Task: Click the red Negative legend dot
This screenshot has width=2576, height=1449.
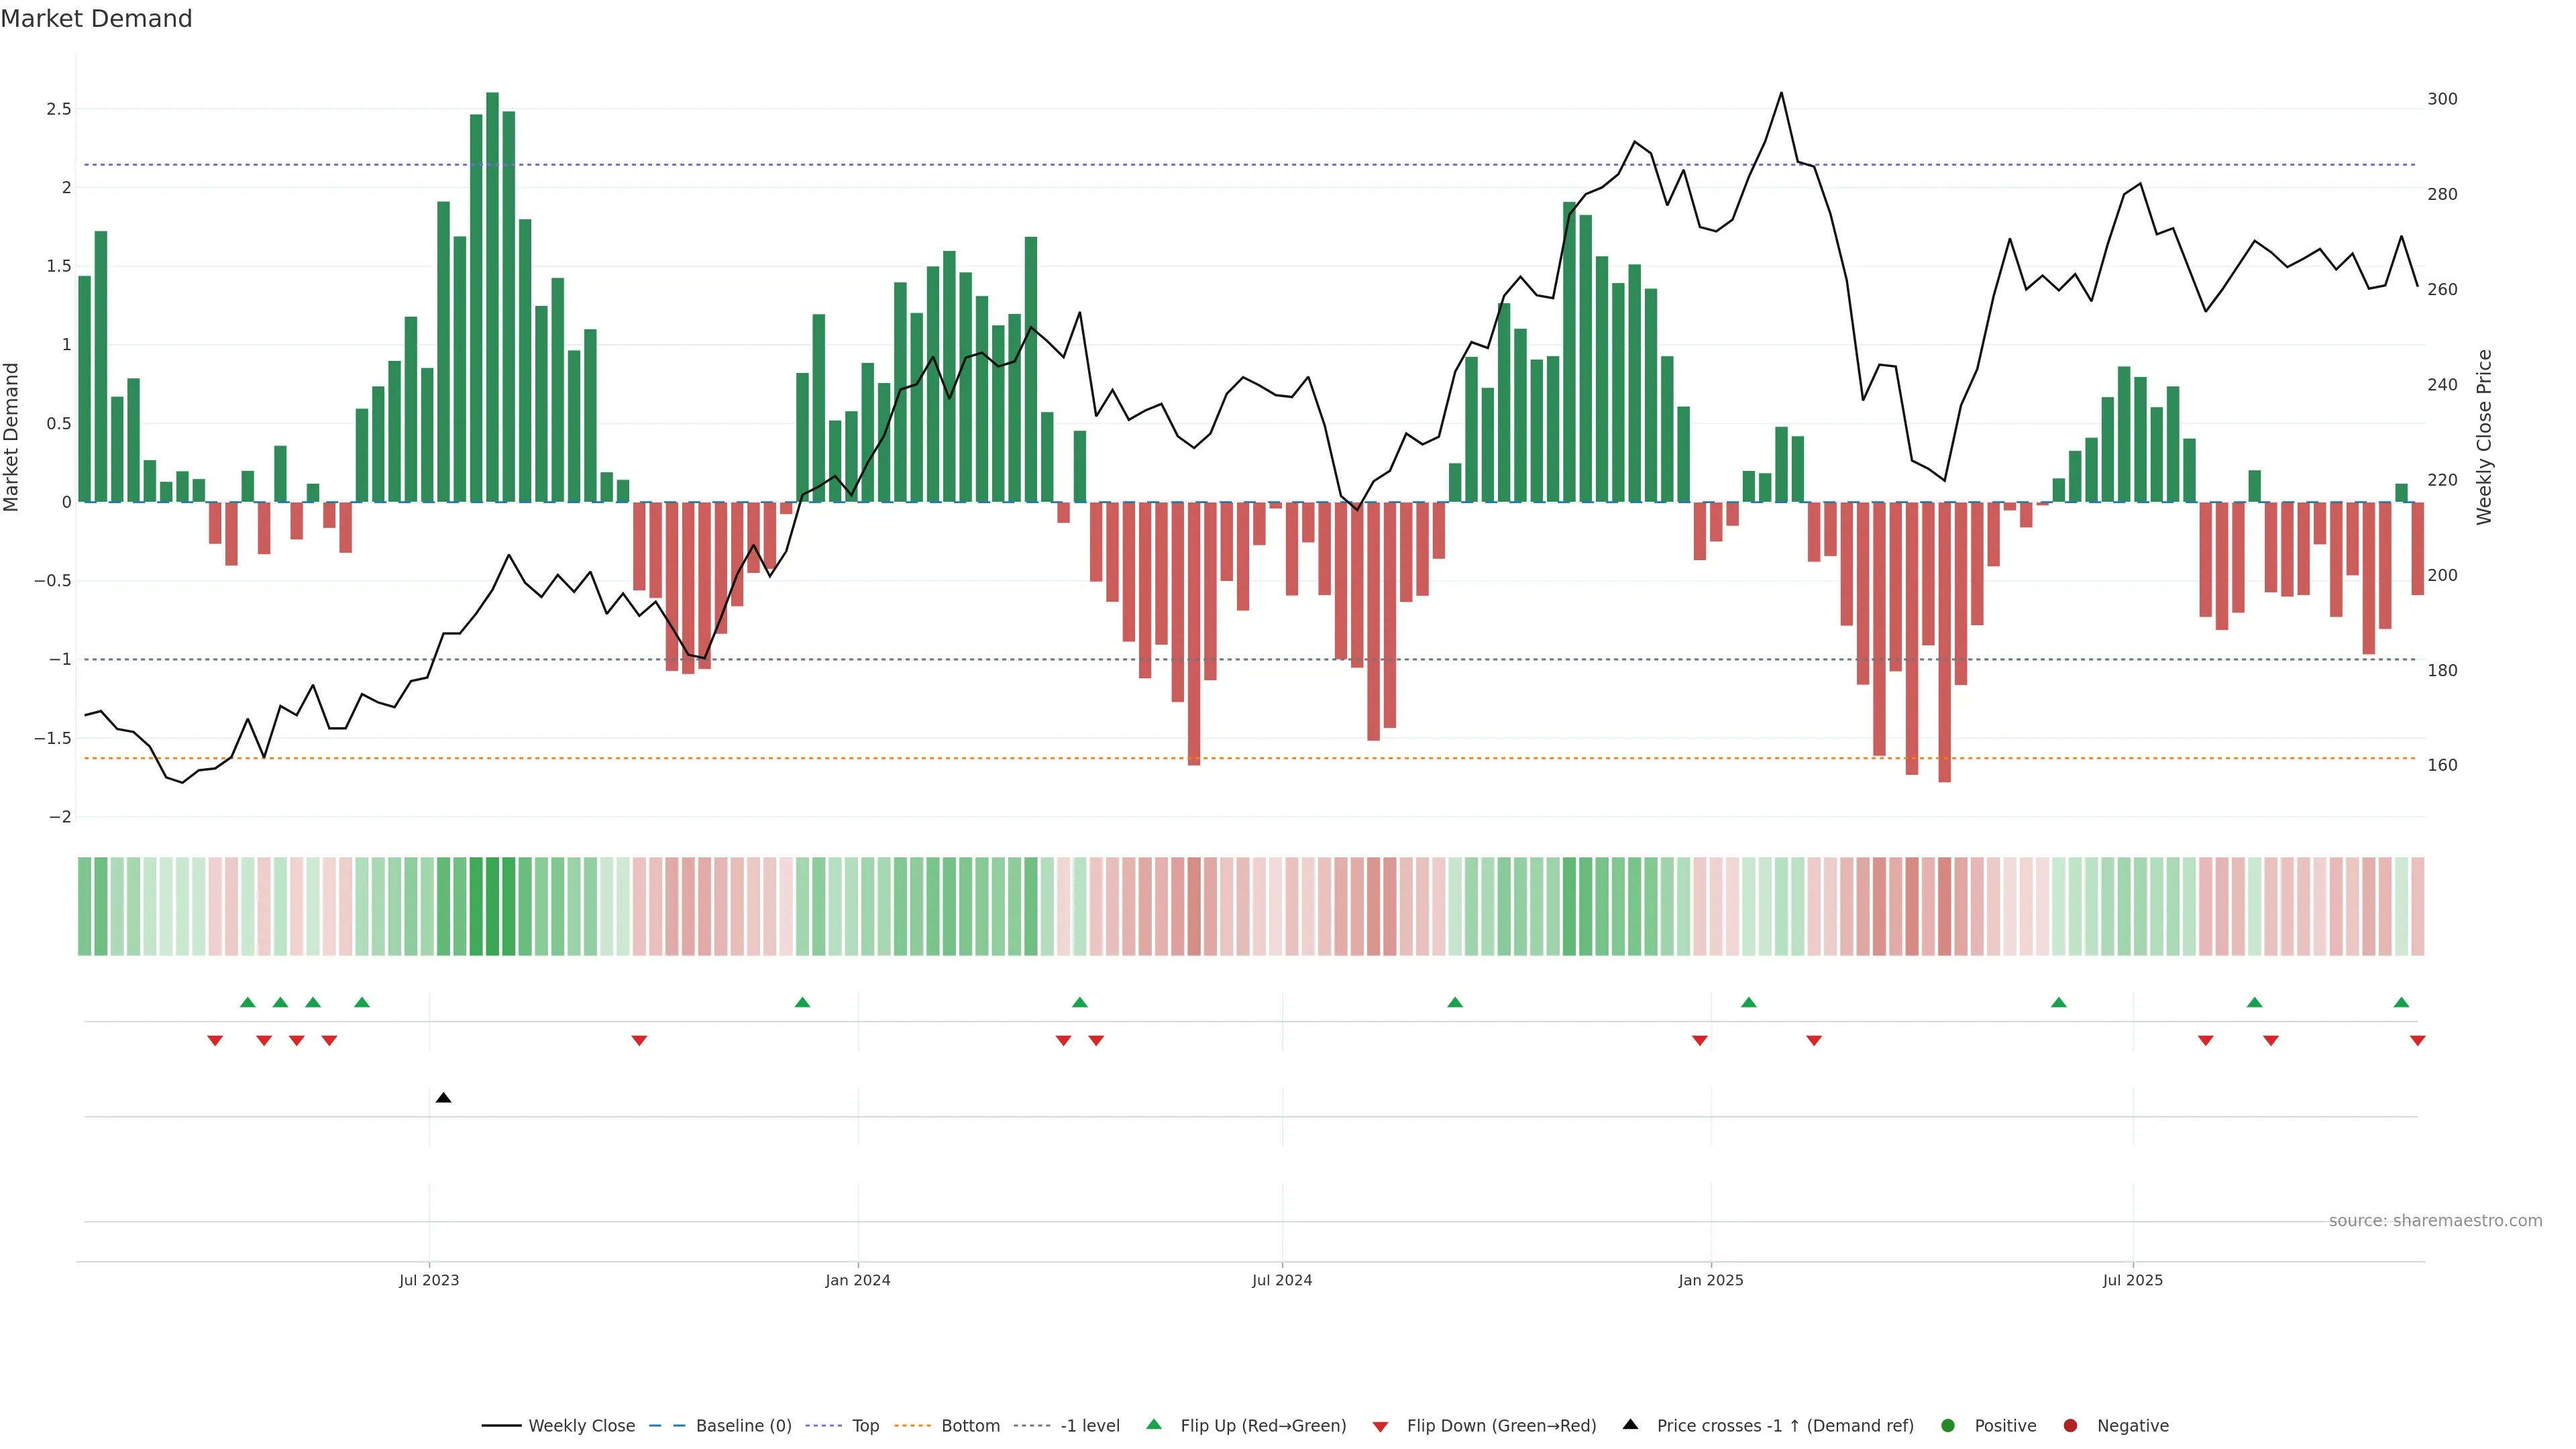Action: pyautogui.click(x=2070, y=1425)
